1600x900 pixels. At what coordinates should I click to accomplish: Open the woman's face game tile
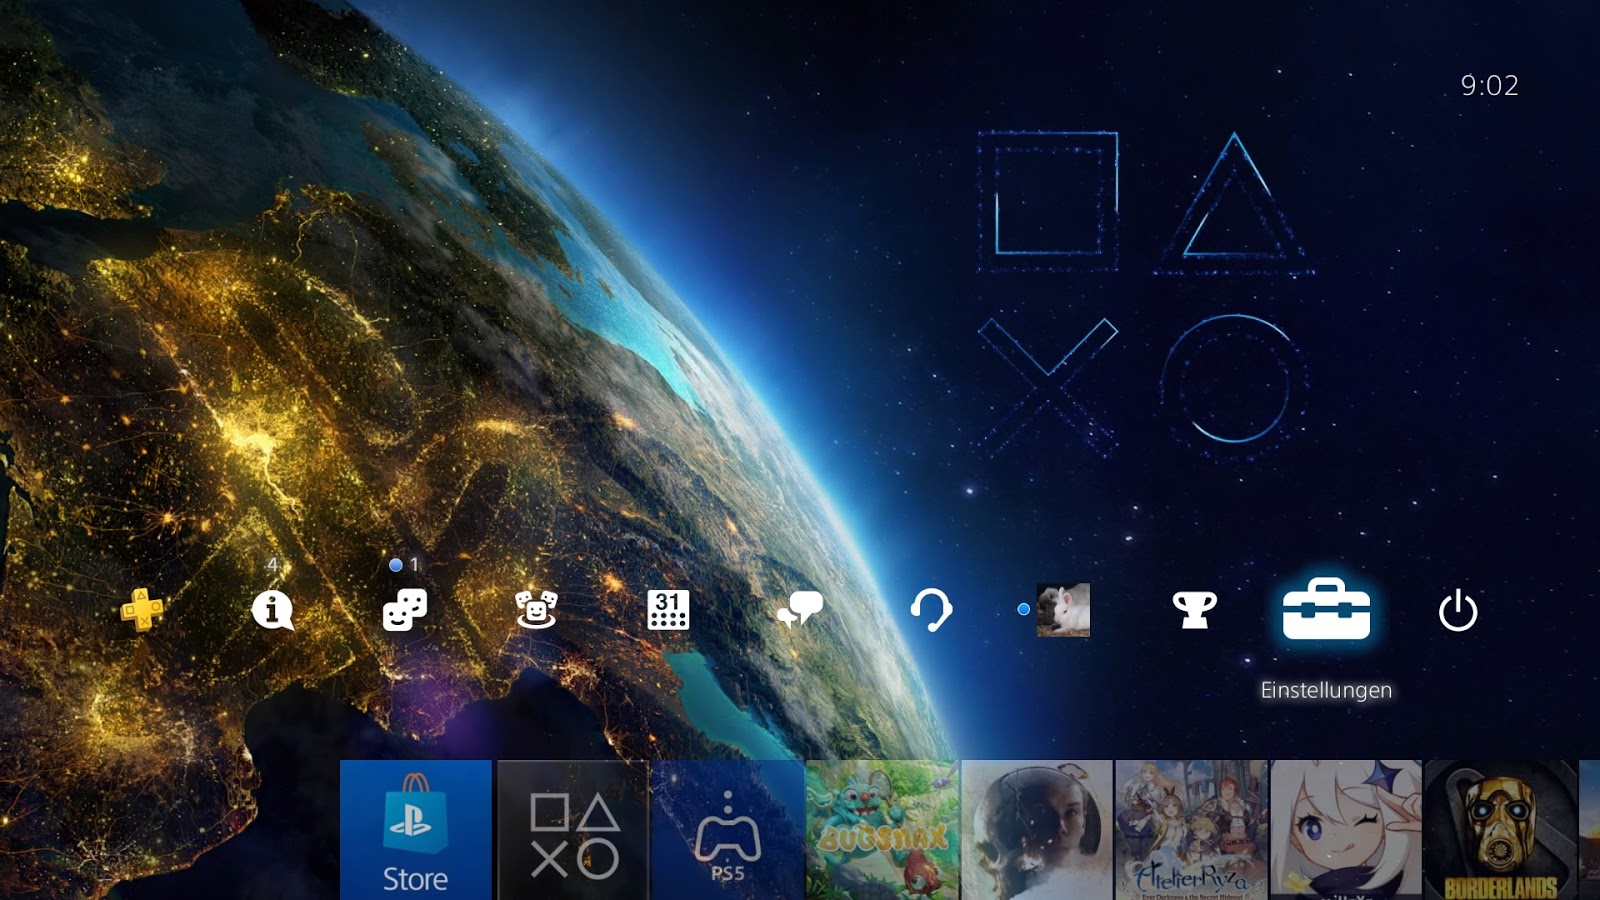pyautogui.click(x=1037, y=830)
